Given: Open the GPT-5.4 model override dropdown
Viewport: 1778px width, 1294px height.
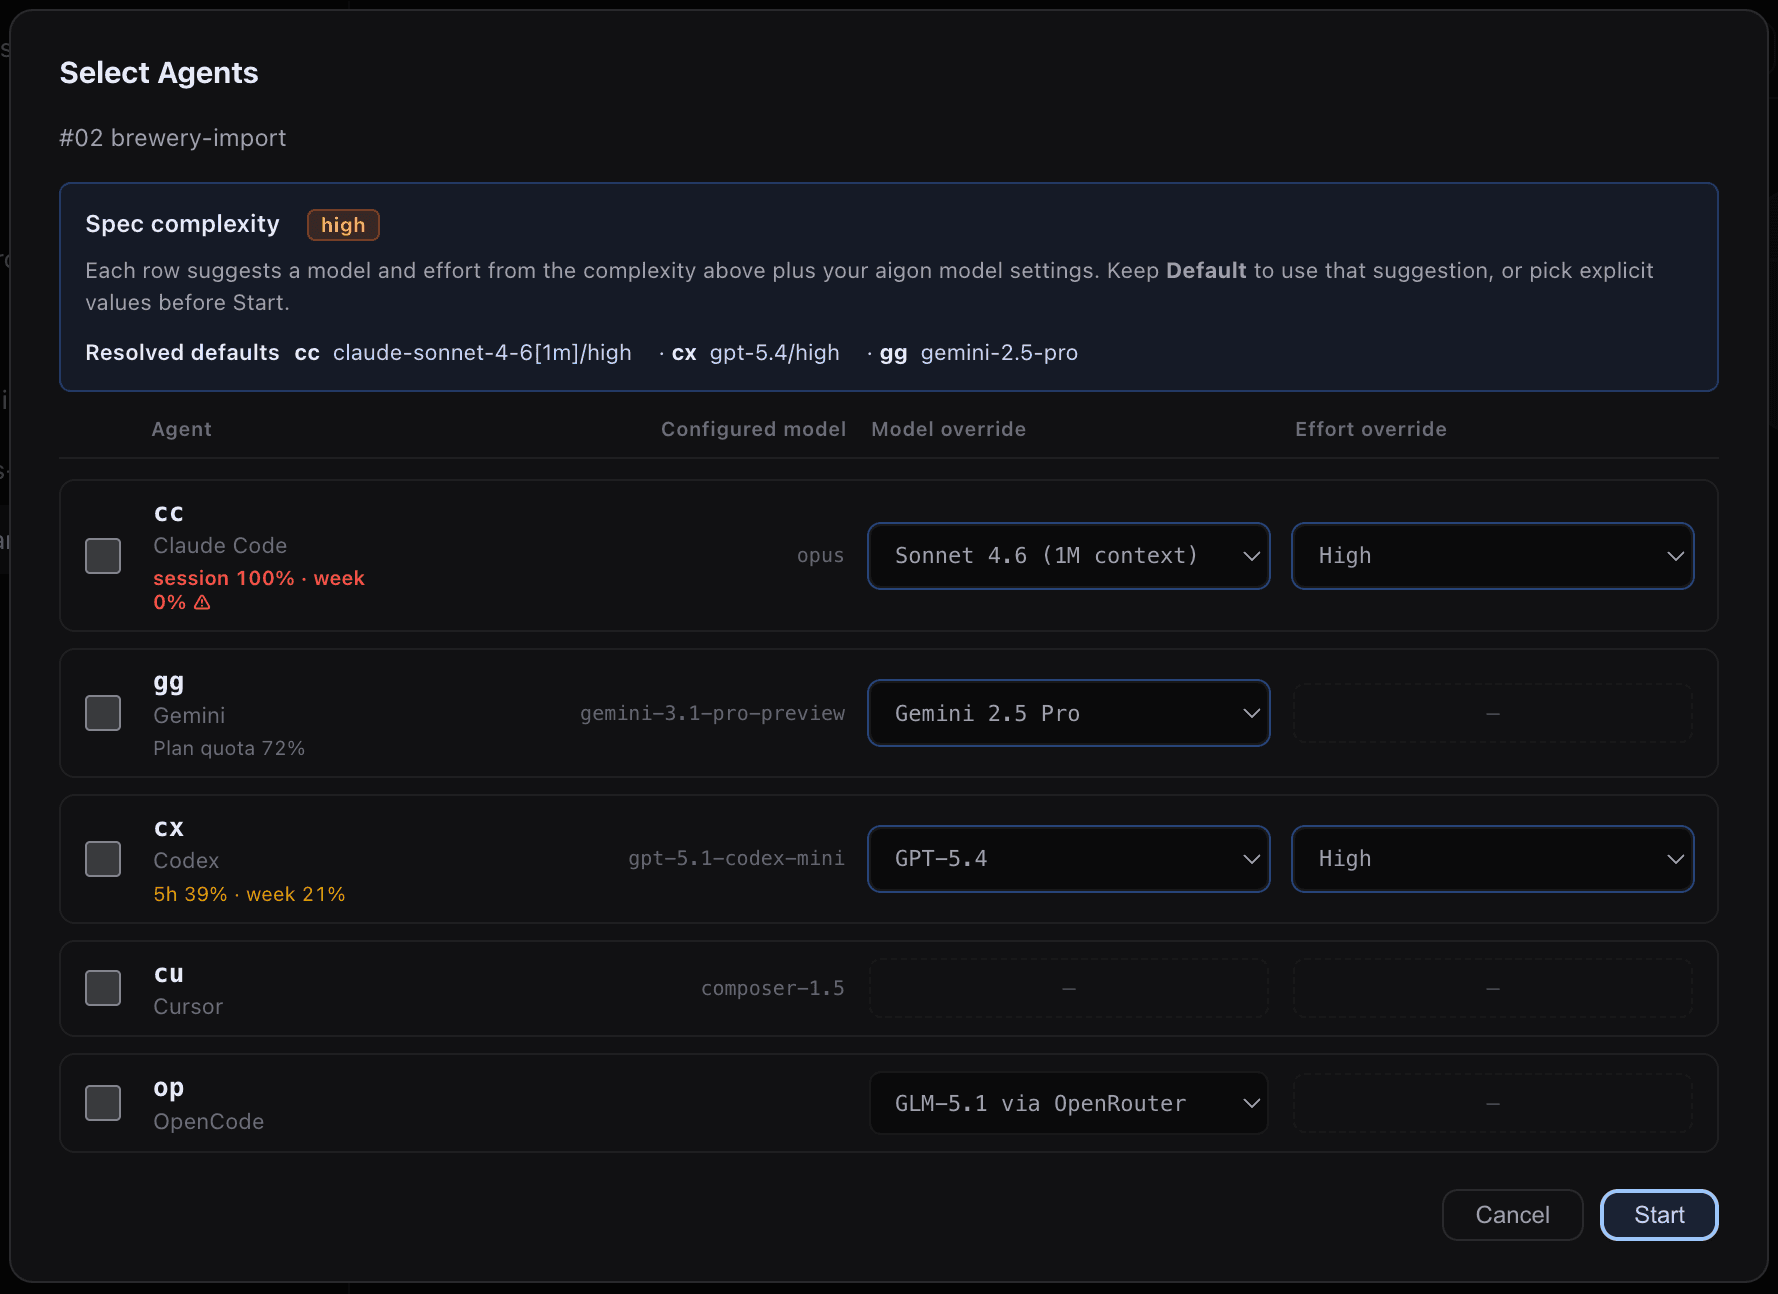Looking at the screenshot, I should (1068, 858).
